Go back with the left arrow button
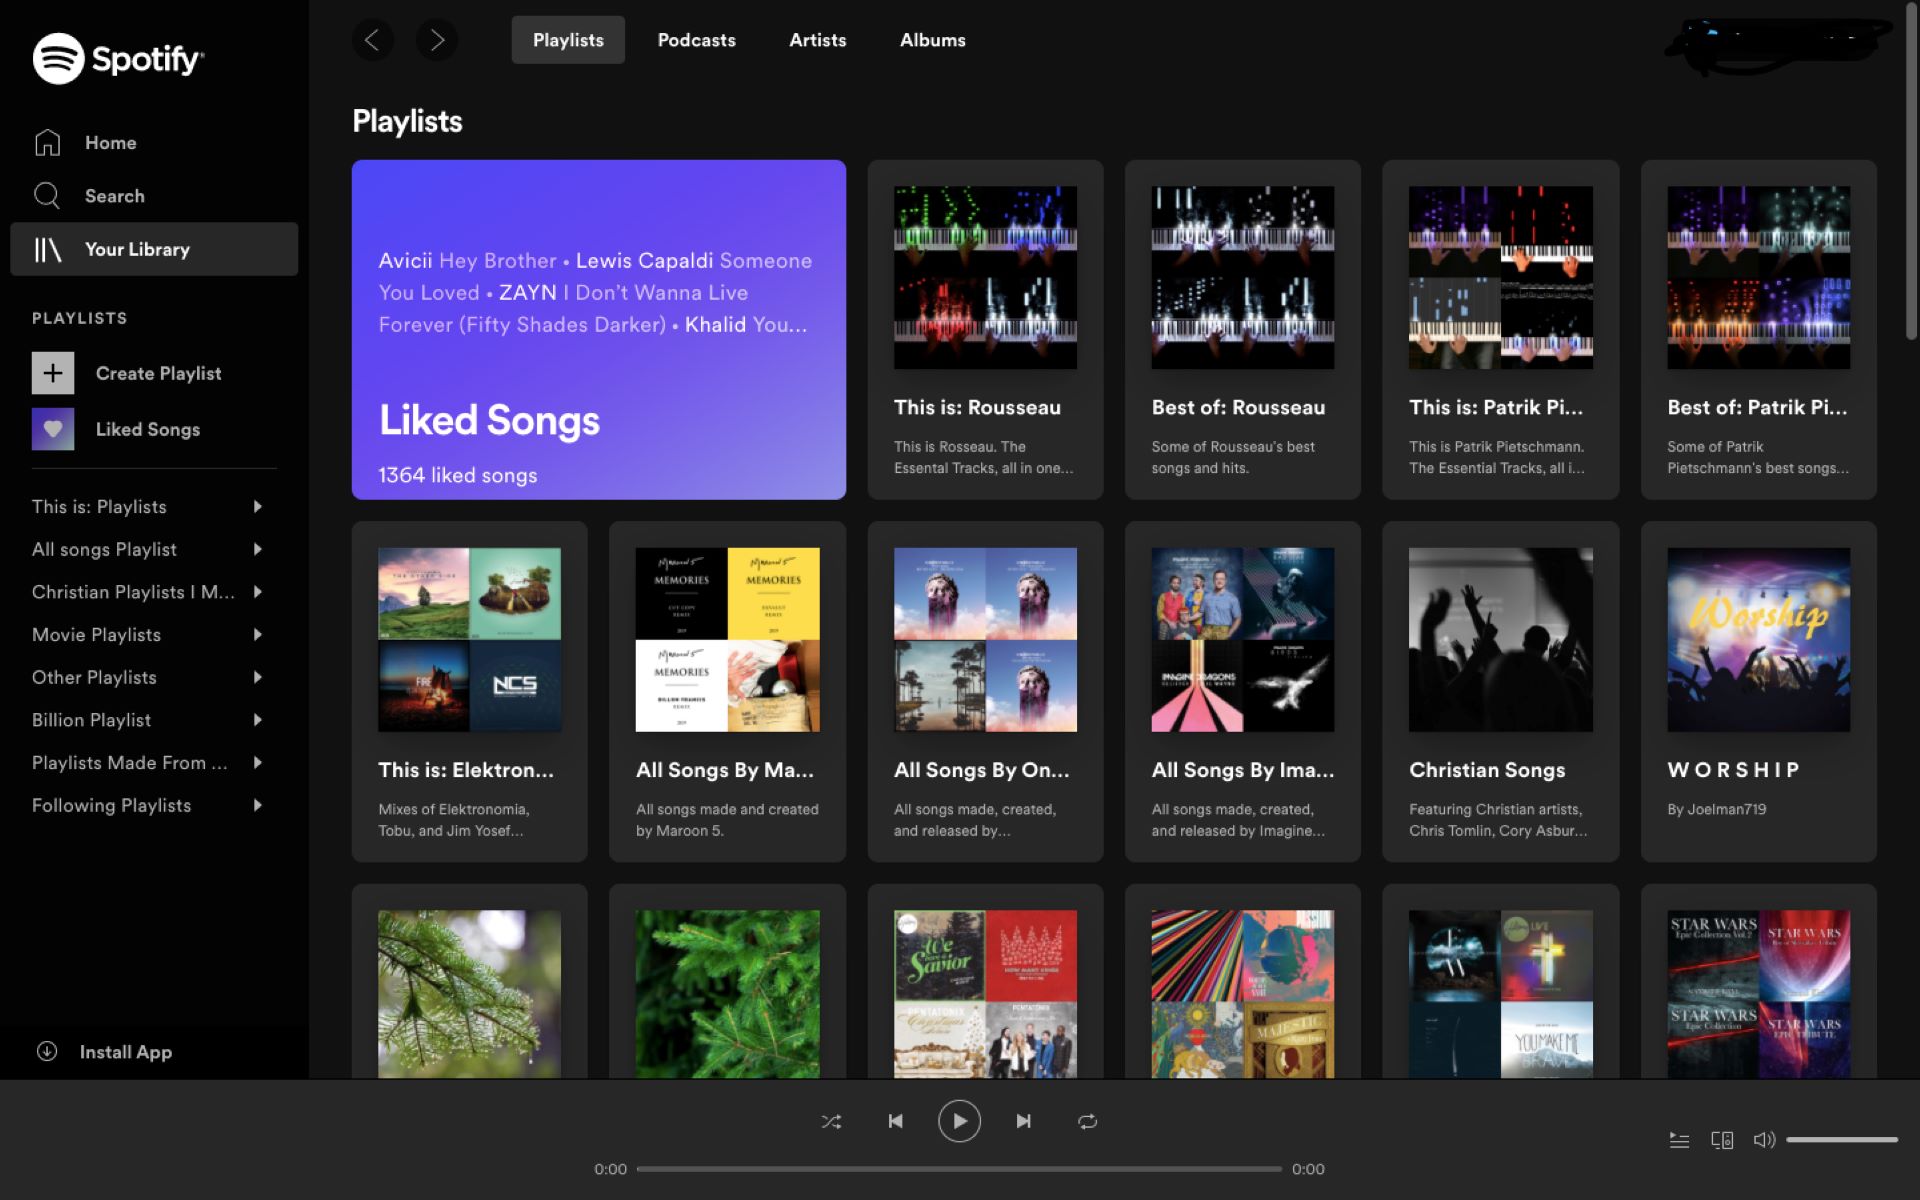Image resolution: width=1920 pixels, height=1200 pixels. tap(372, 40)
